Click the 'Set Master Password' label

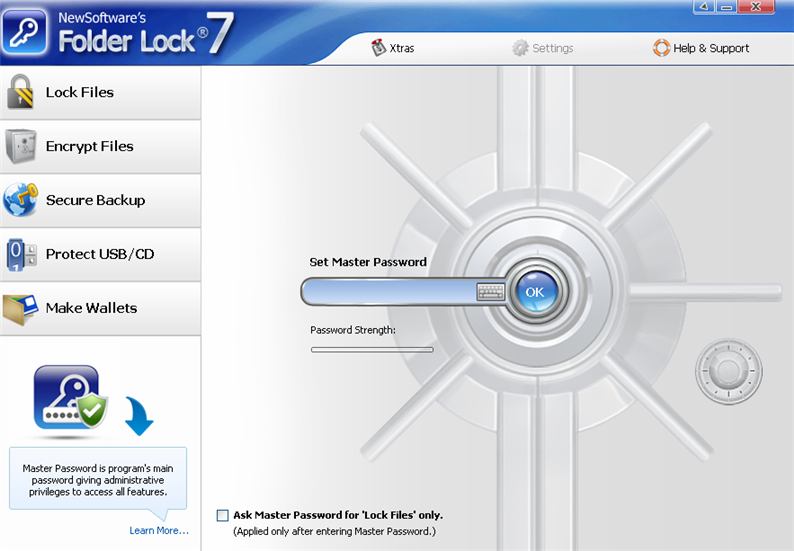tap(368, 262)
